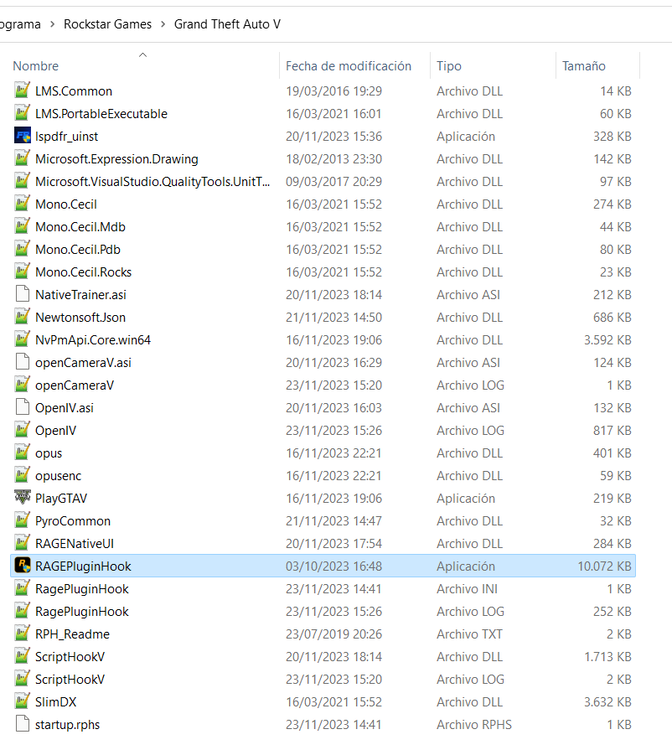Click the OpenIV.asi file icon
Viewport: 672px width, 750px height.
pos(22,408)
